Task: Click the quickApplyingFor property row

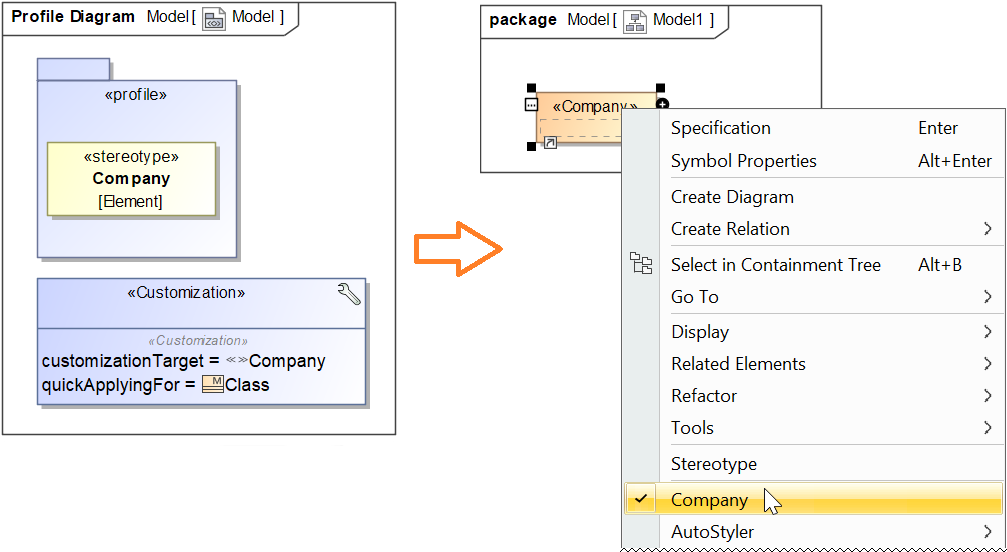Action: [x=156, y=385]
